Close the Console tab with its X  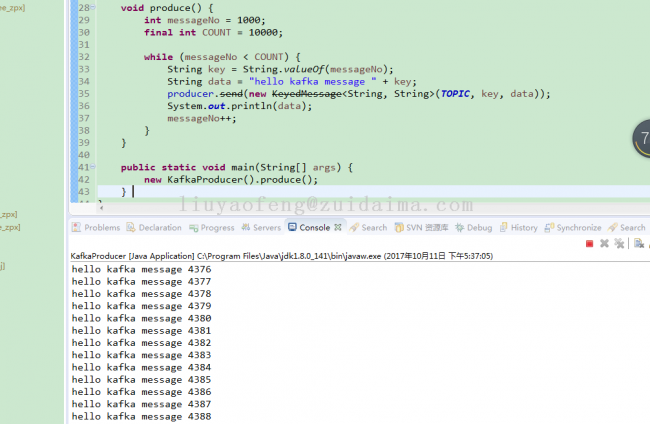[x=338, y=227]
